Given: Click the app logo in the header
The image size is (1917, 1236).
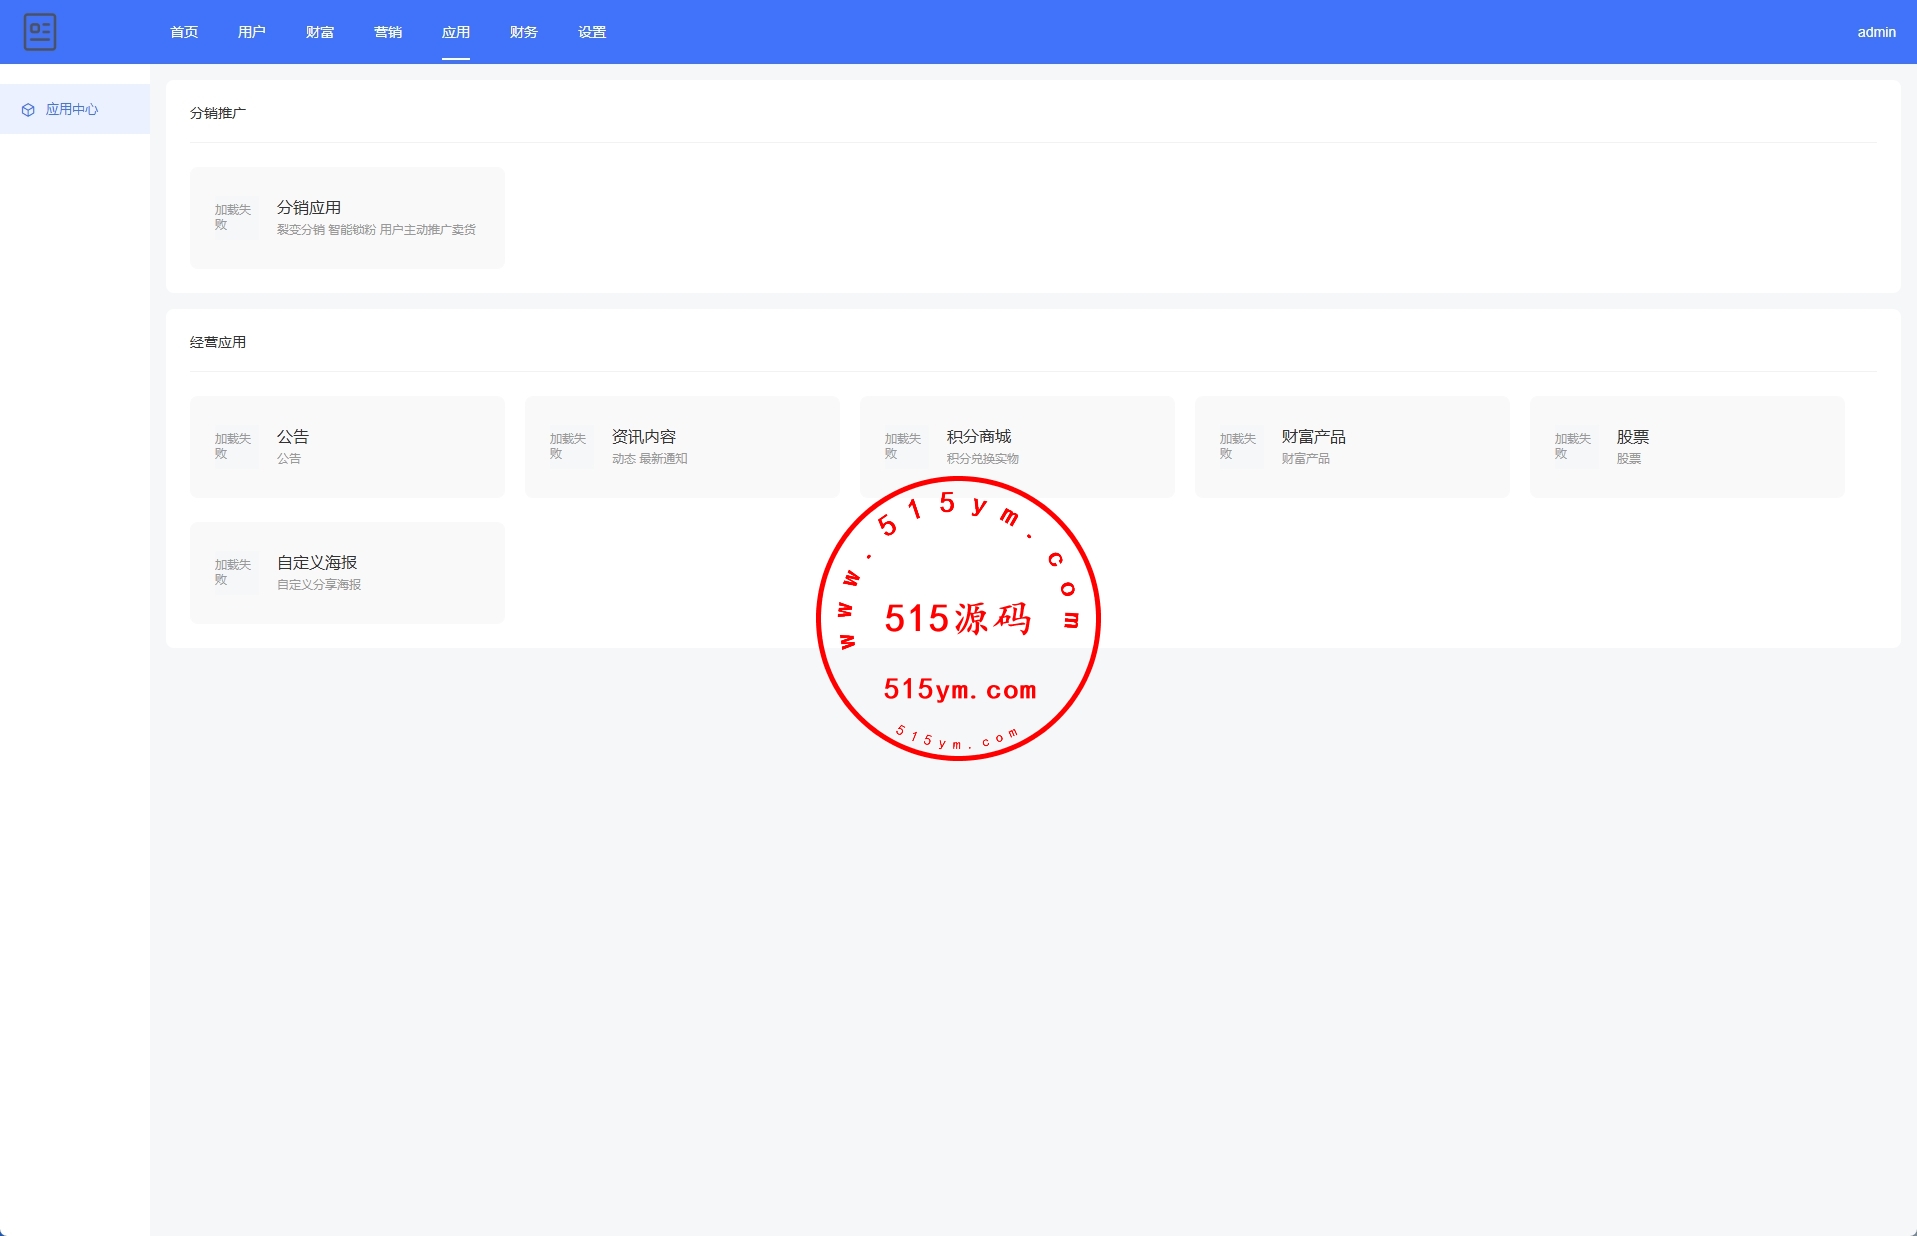Looking at the screenshot, I should click(40, 32).
